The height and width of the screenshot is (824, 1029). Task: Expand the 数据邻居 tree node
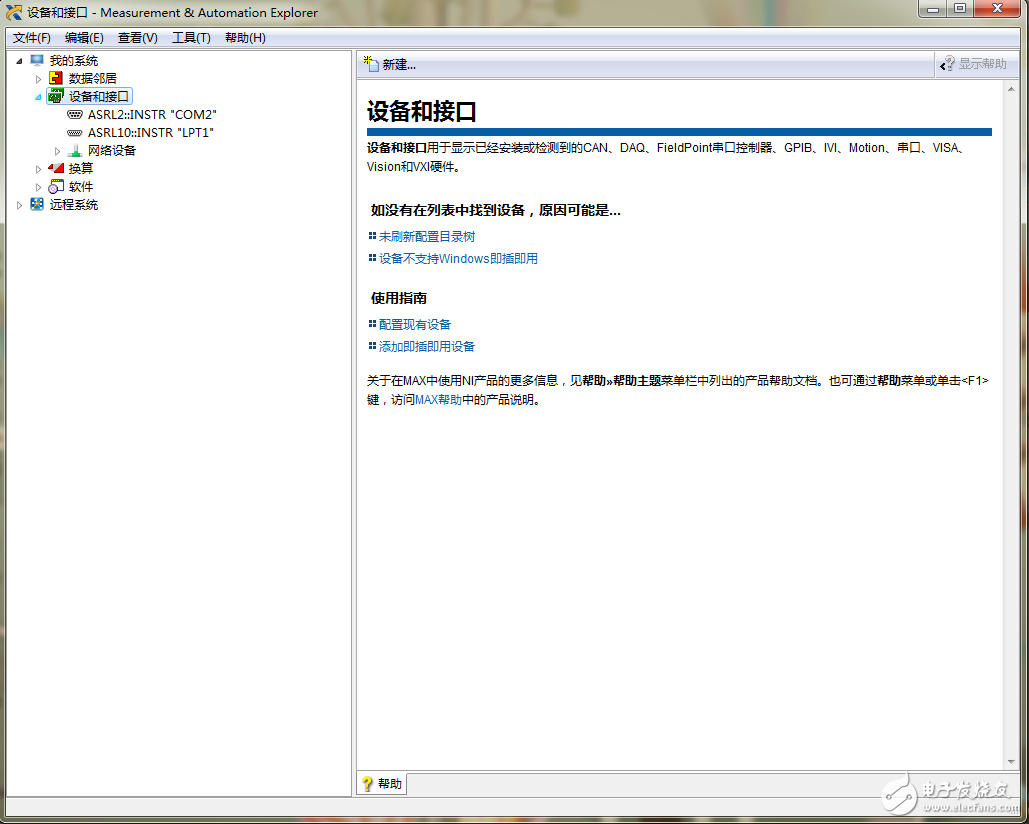38,79
